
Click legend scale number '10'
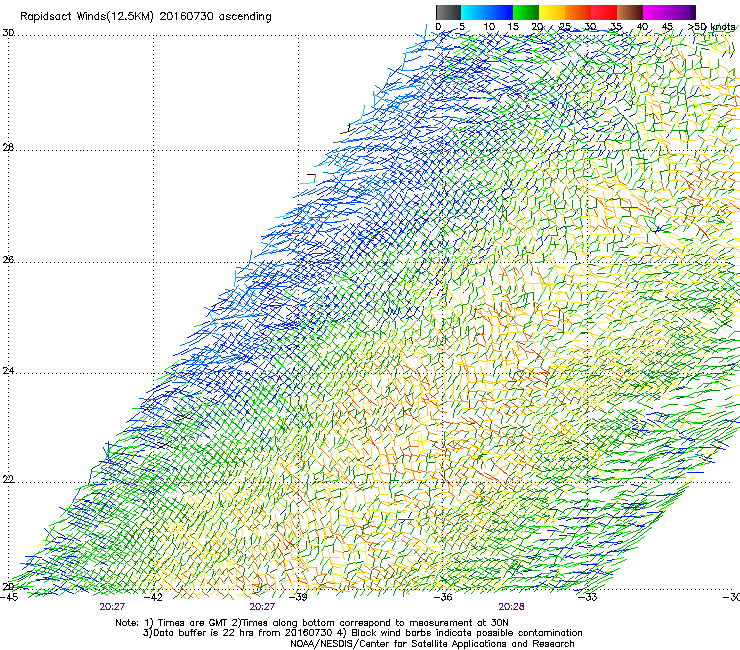pos(489,27)
